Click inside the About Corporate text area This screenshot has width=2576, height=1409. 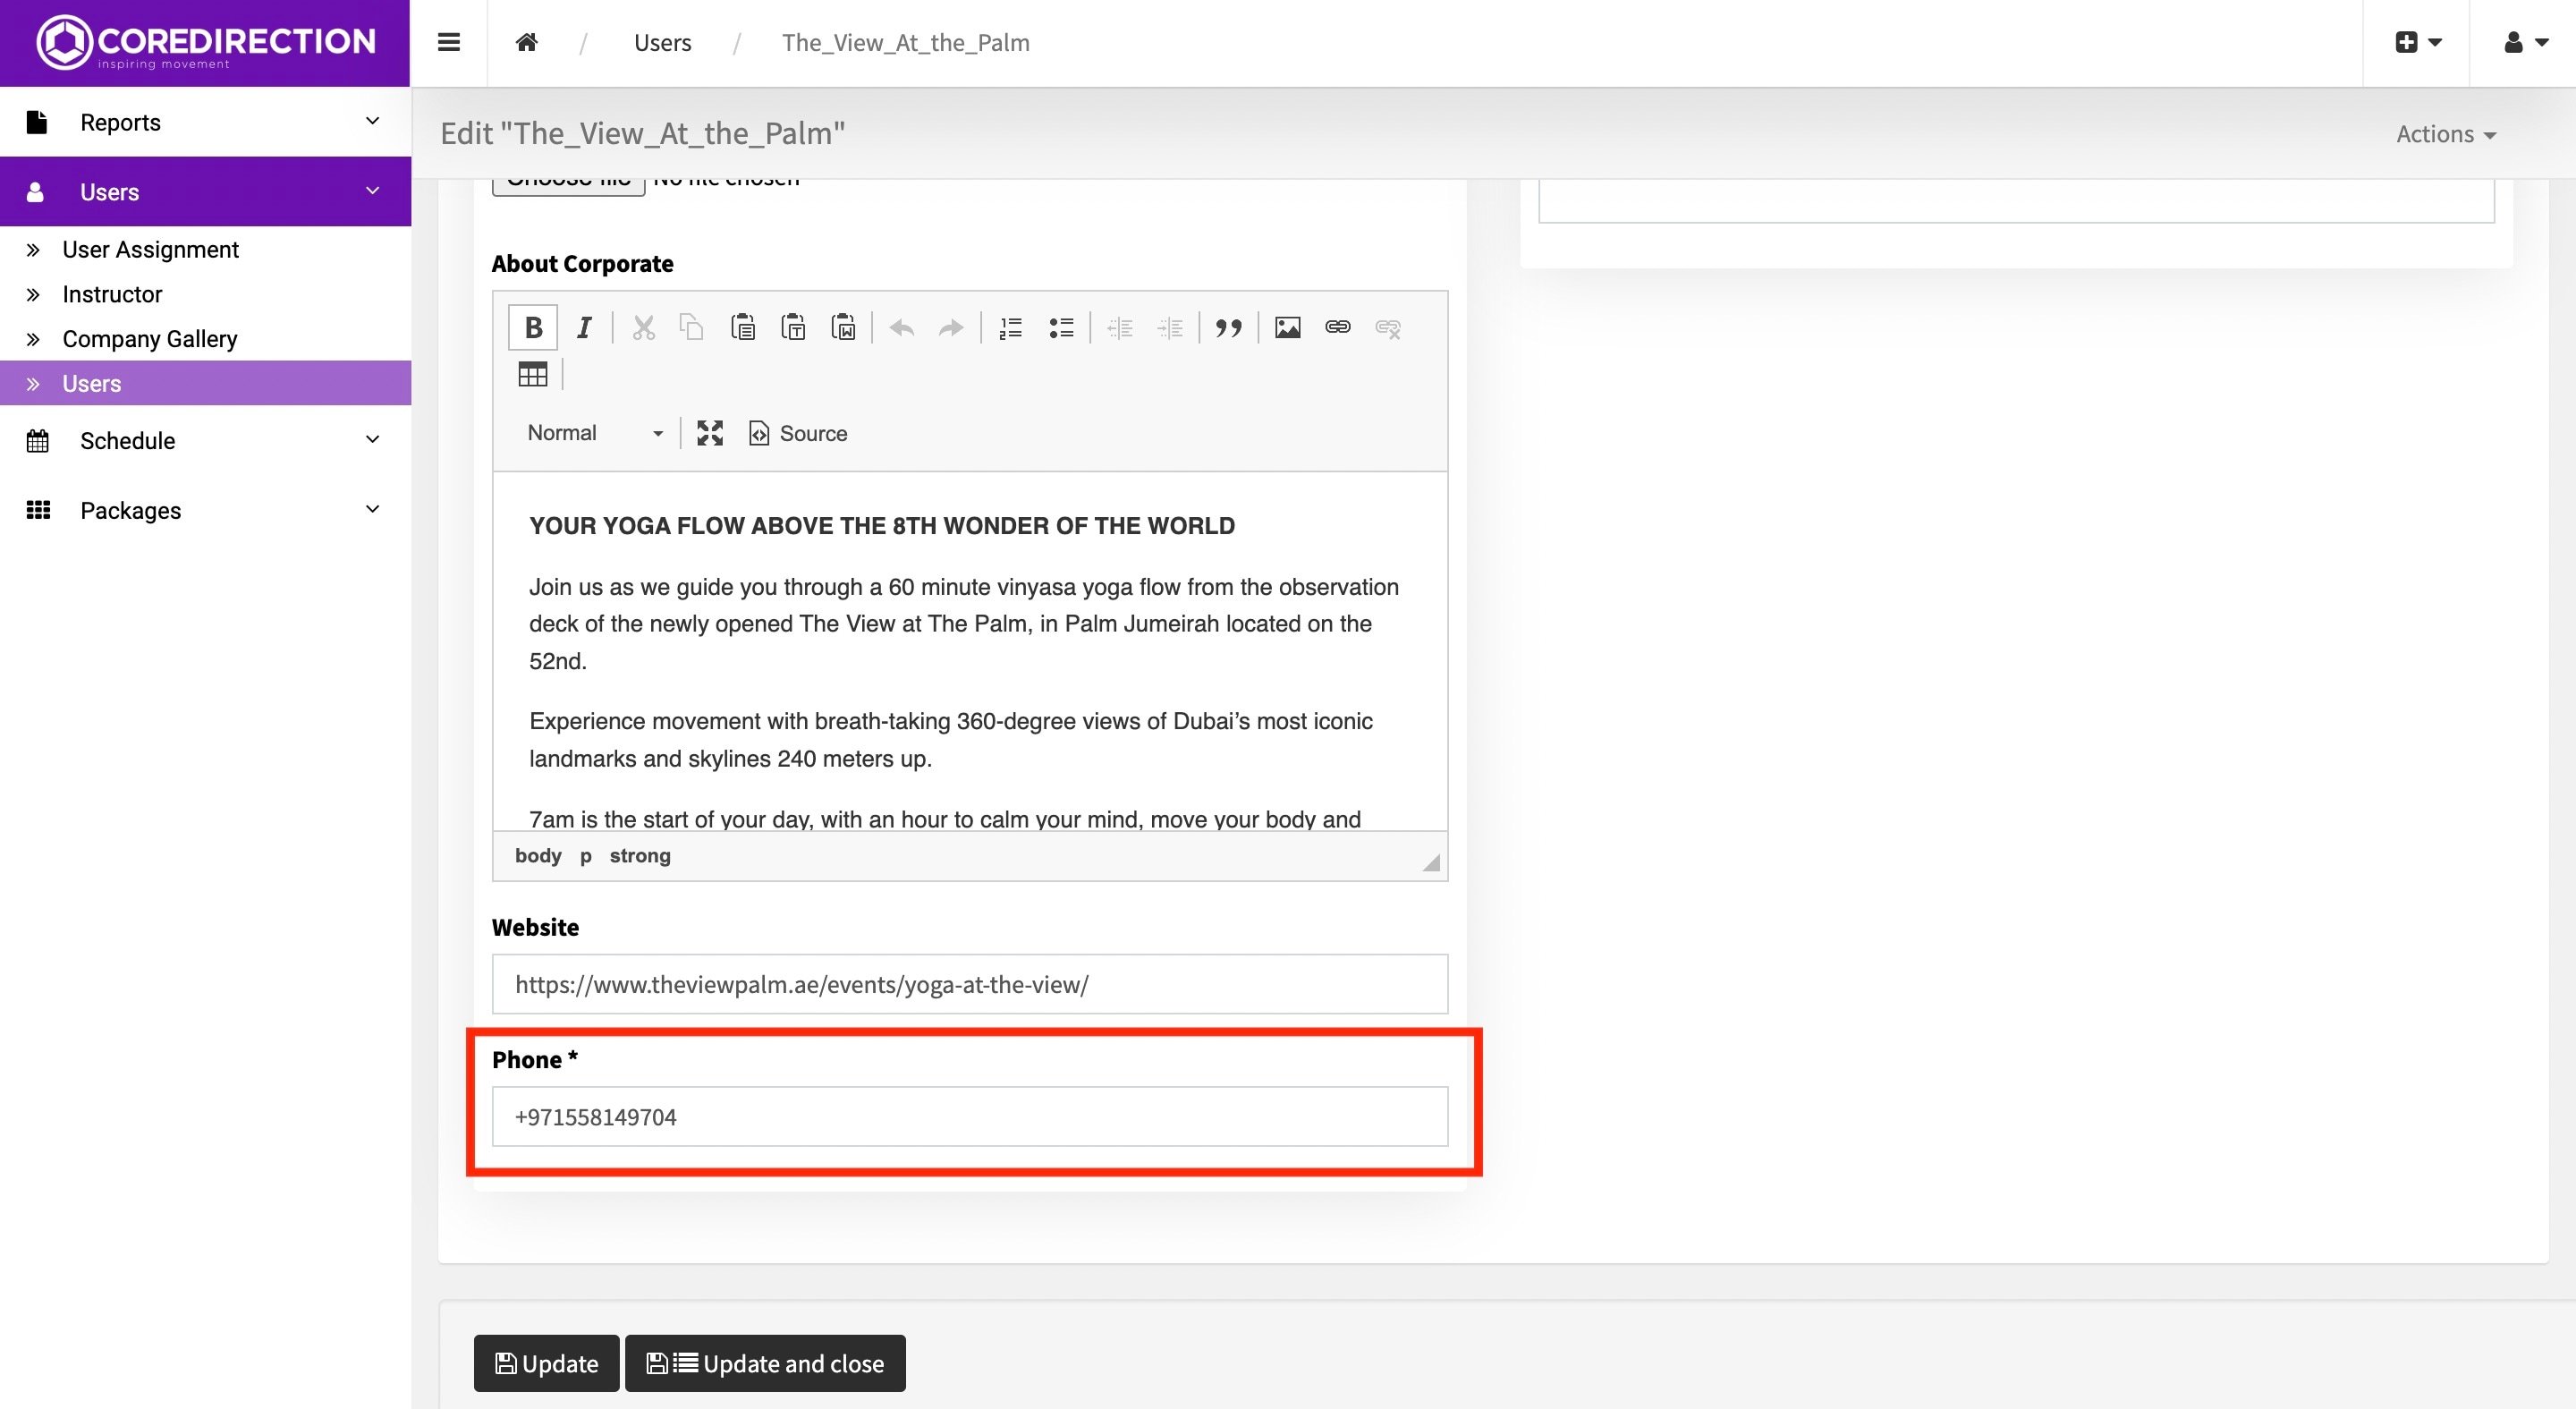point(969,651)
